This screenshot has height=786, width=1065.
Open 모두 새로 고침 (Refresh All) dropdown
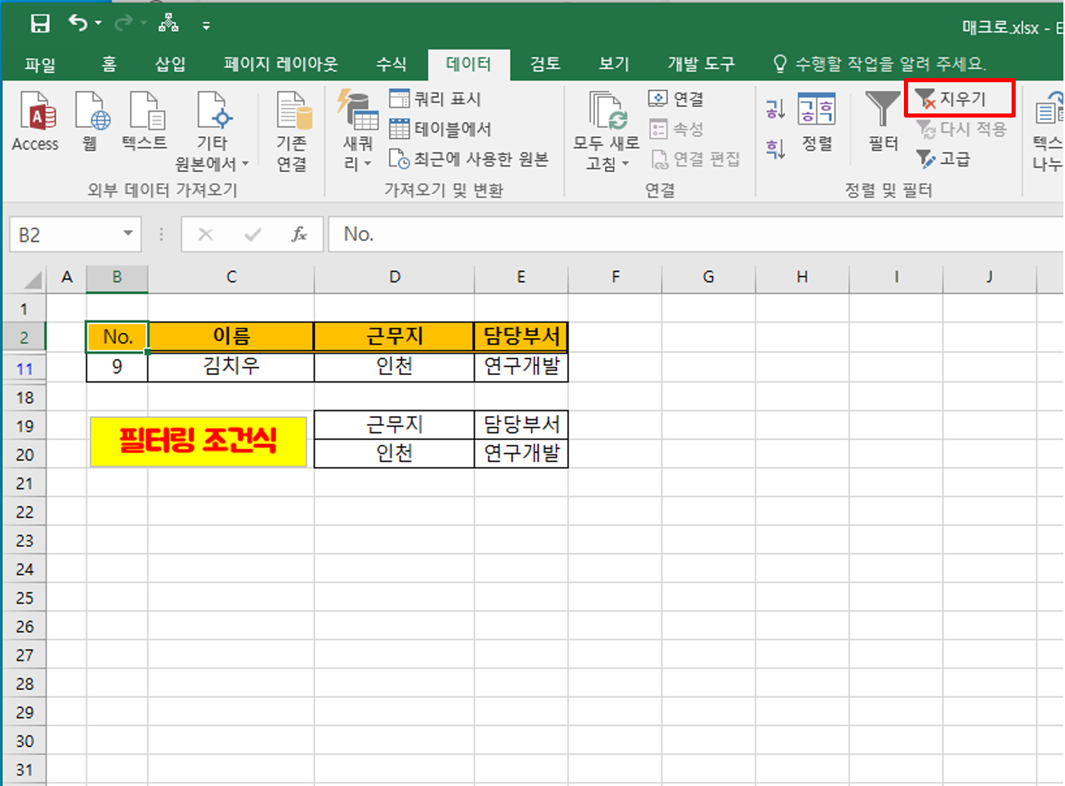(606, 131)
